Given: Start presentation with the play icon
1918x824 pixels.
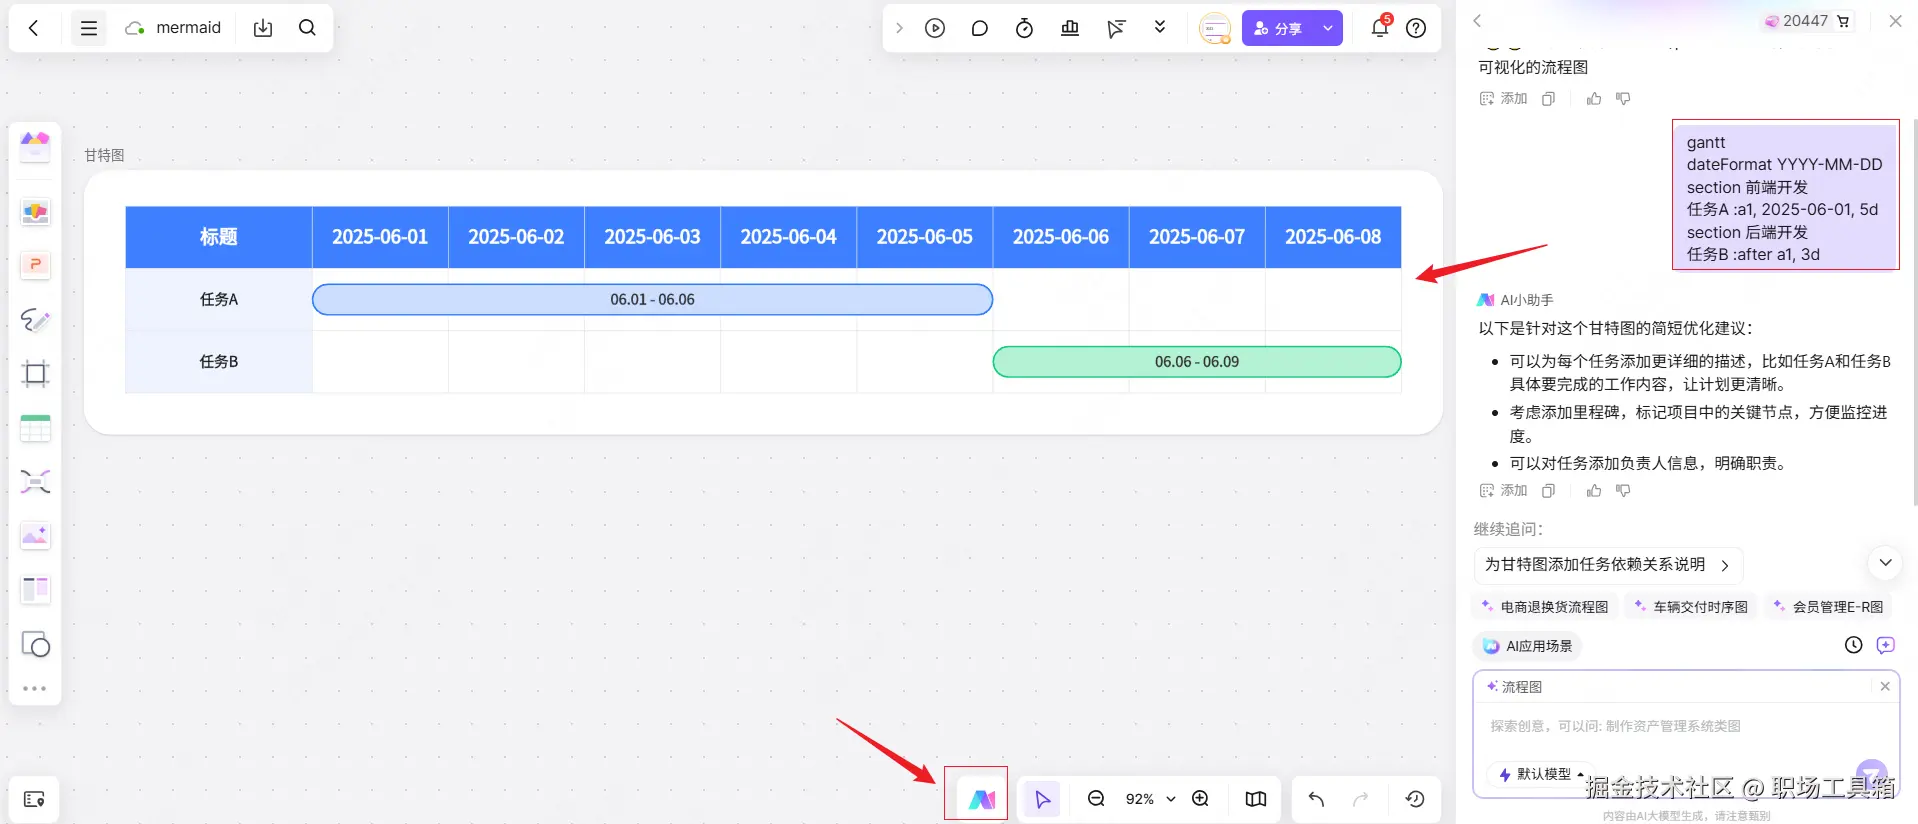Looking at the screenshot, I should point(935,28).
